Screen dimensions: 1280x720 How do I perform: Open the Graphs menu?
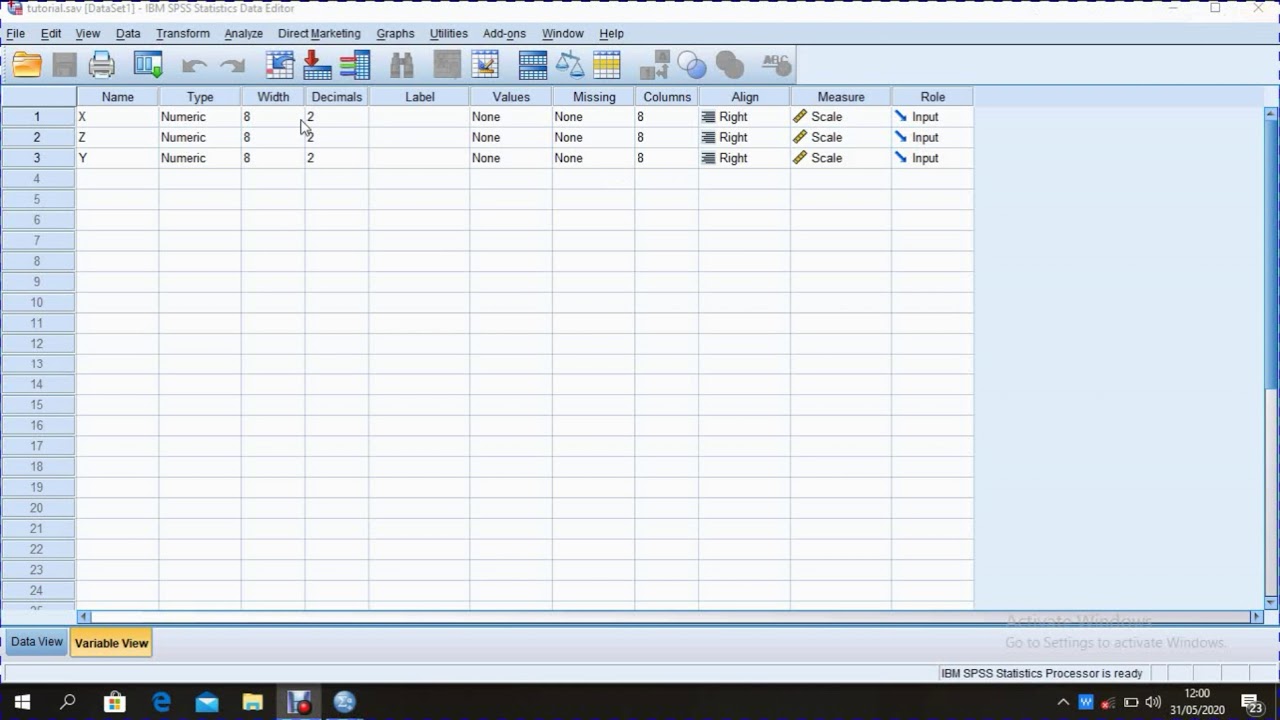pyautogui.click(x=395, y=33)
